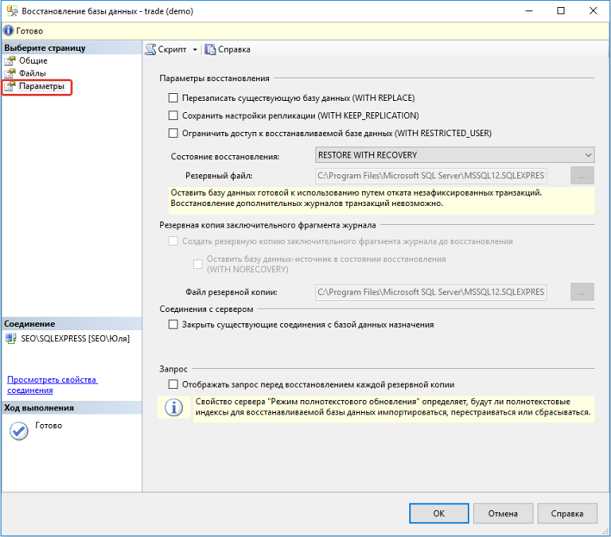Open Просмотреть свойства соединения link

(52, 385)
